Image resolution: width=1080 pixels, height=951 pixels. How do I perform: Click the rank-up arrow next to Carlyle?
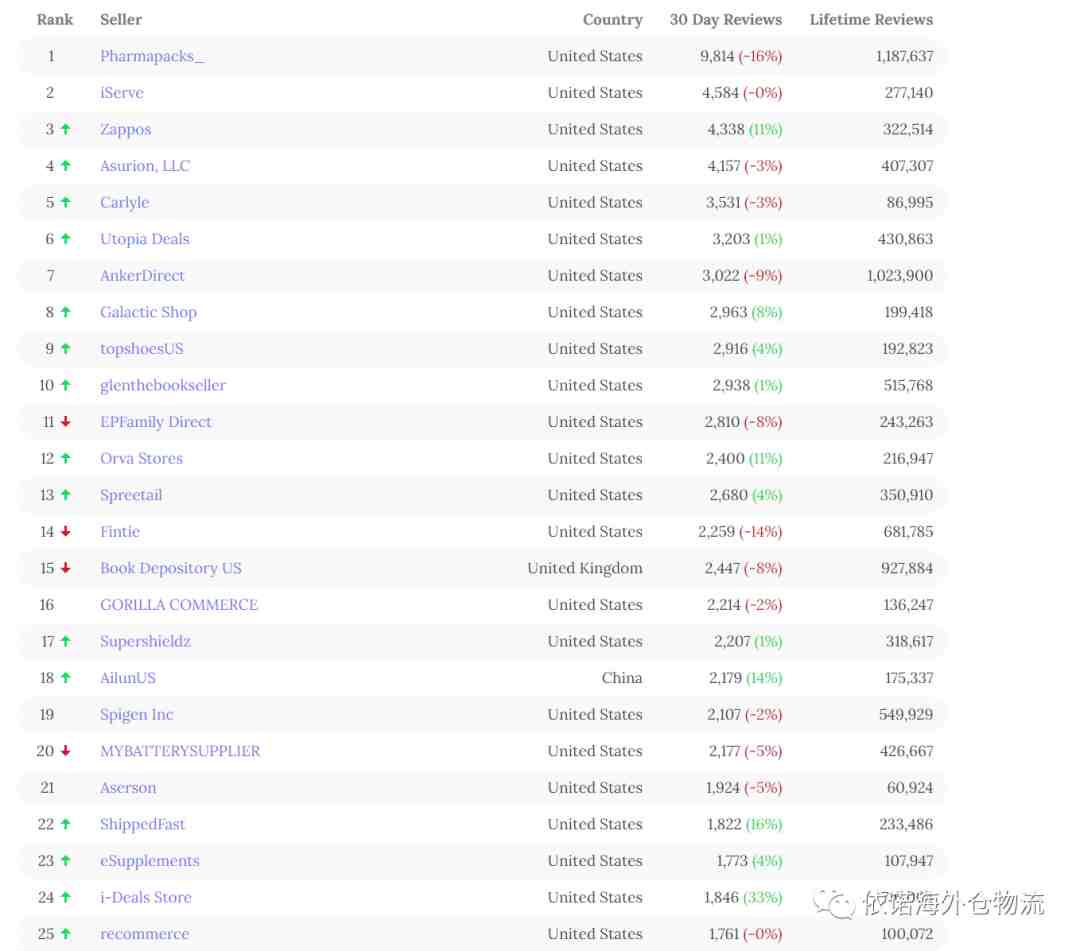point(65,202)
